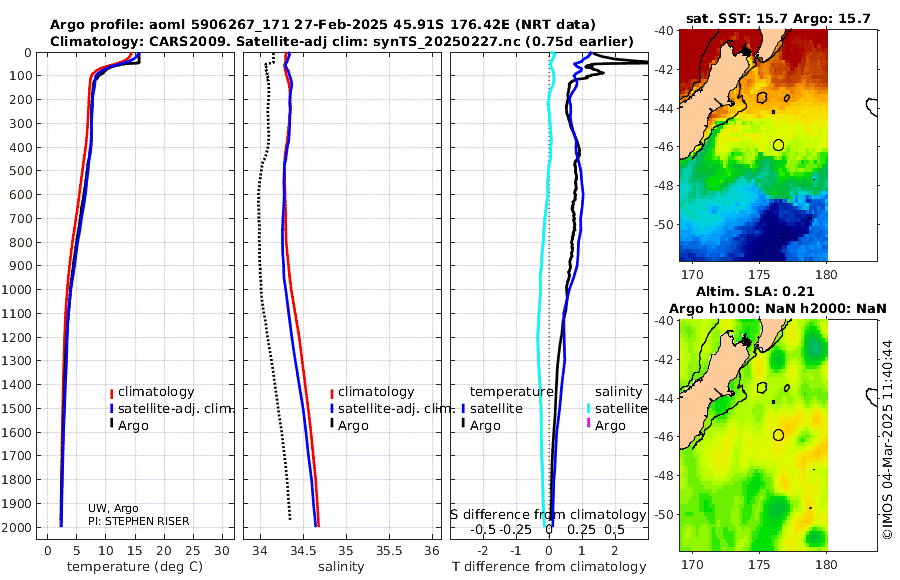Click the 30 tick on temperature axis
The height and width of the screenshot is (580, 900).
tap(222, 550)
